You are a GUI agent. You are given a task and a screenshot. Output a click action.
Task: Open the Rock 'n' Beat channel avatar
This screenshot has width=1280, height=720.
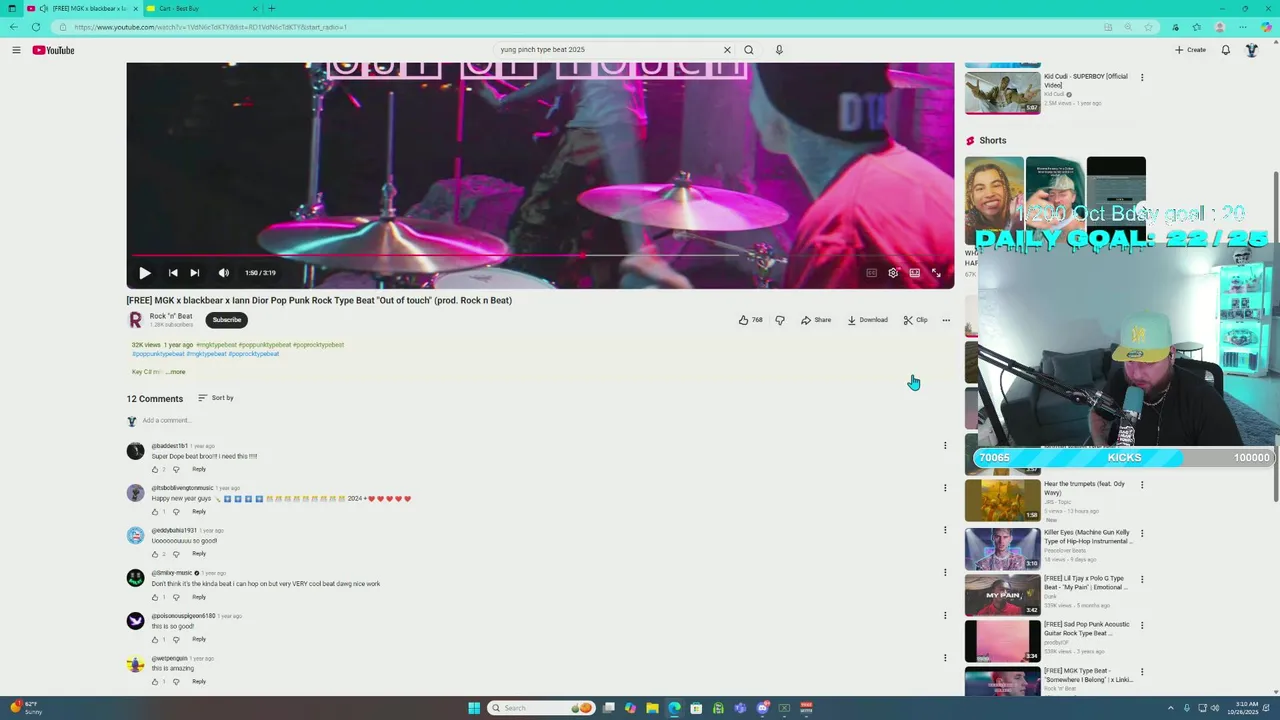pyautogui.click(x=136, y=320)
